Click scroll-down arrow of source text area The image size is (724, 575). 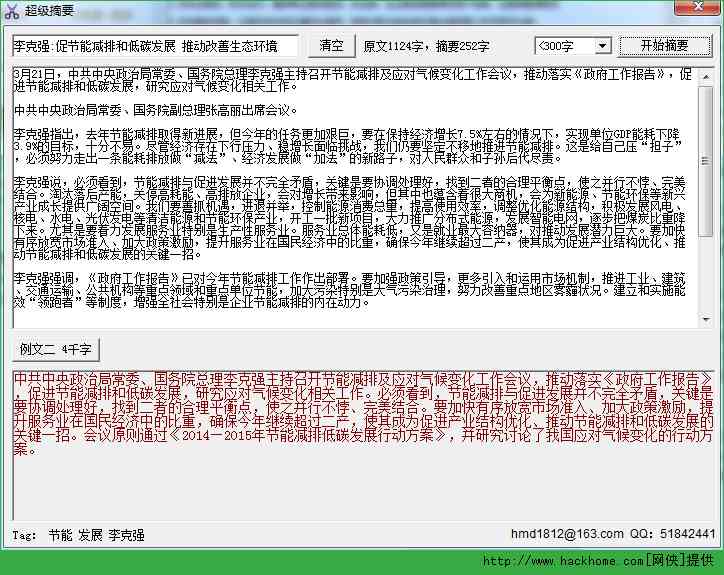(706, 320)
